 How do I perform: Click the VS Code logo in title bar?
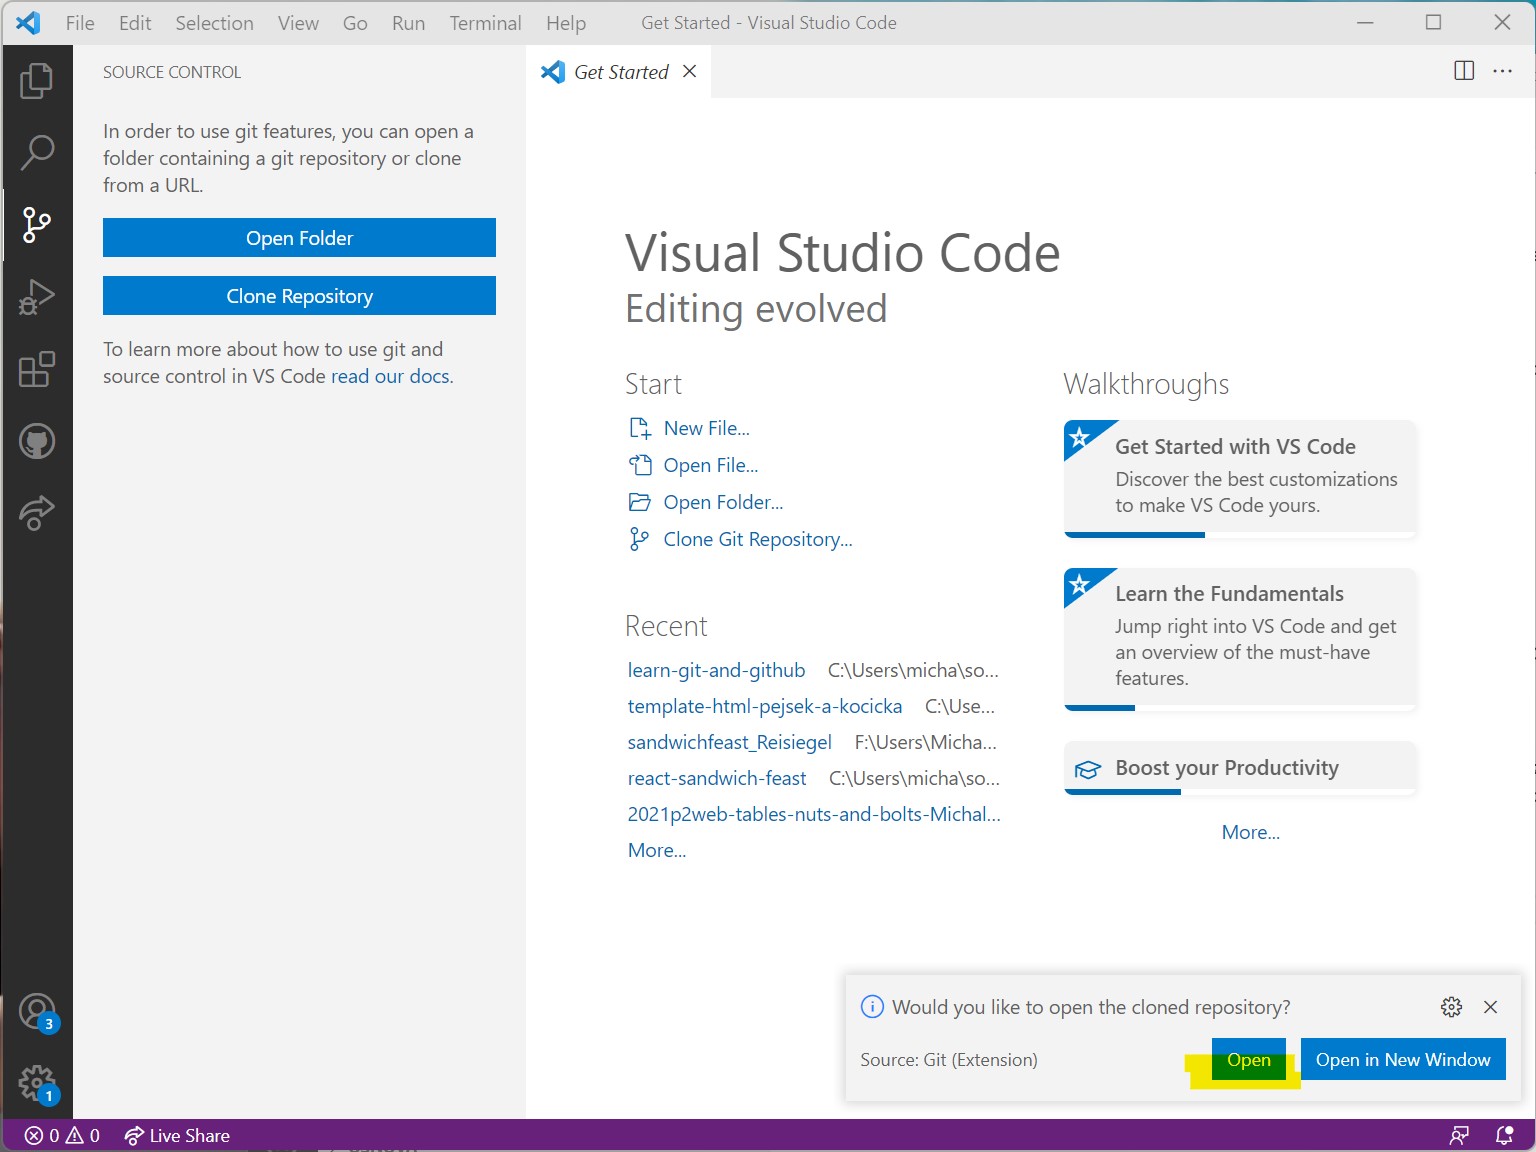coord(29,23)
